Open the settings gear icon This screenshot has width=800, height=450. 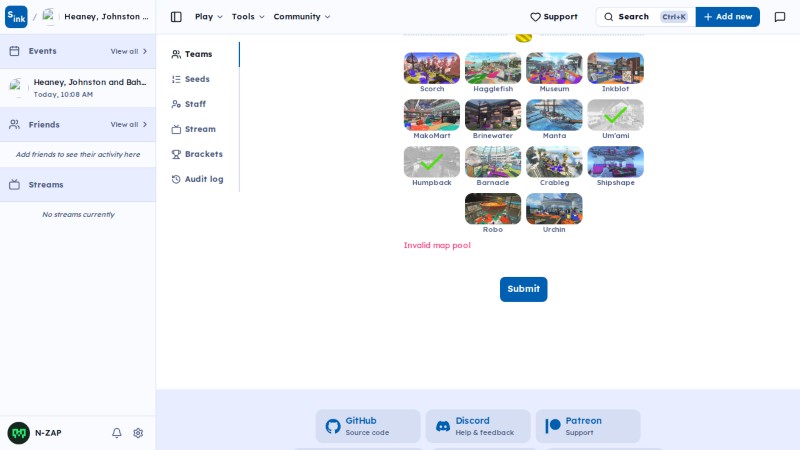138,433
